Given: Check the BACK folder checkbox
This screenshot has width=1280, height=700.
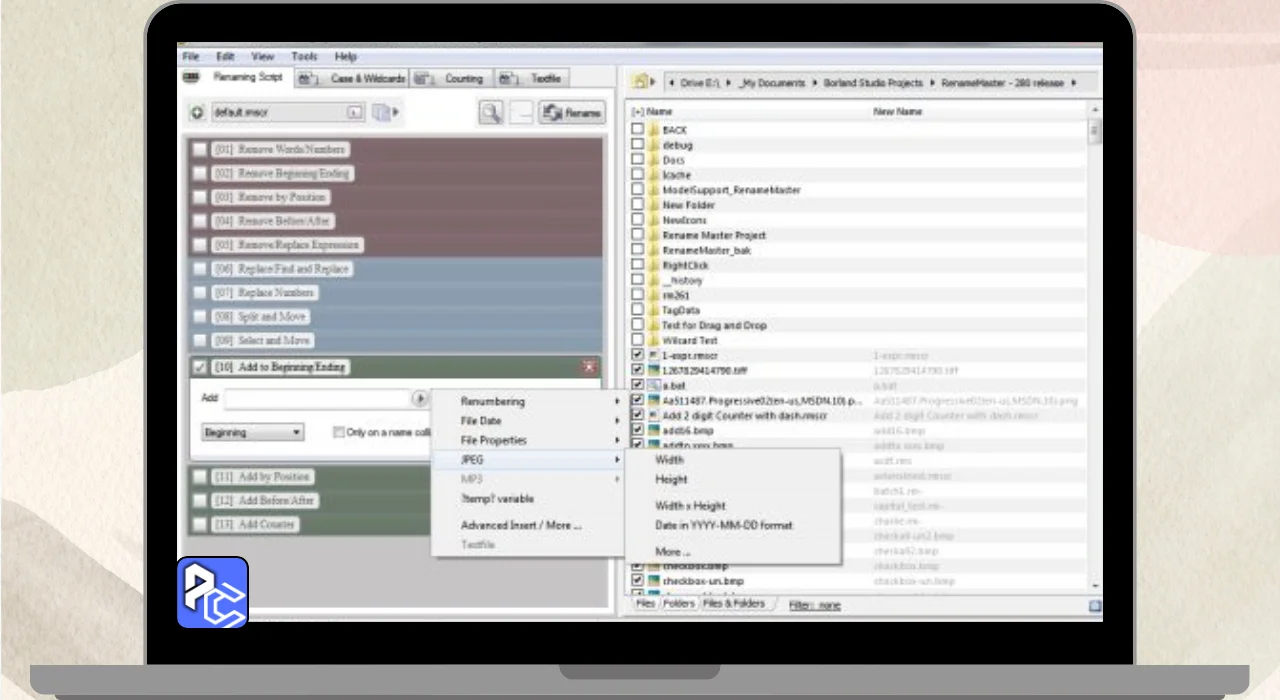Looking at the screenshot, I should tap(638, 130).
